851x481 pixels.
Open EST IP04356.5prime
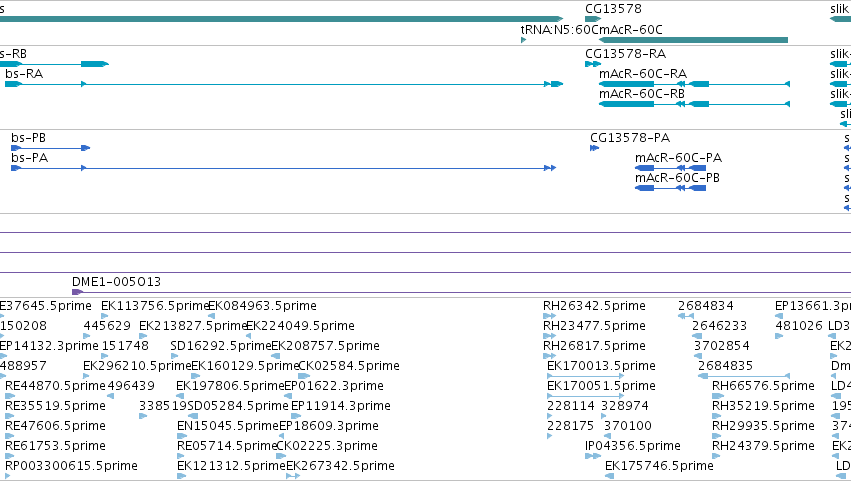[633, 446]
